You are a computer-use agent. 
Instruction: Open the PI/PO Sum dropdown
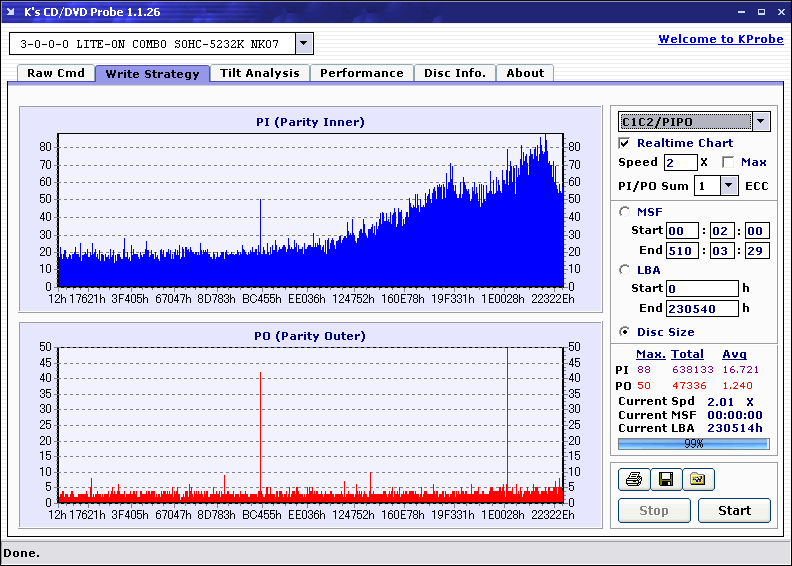(x=728, y=186)
